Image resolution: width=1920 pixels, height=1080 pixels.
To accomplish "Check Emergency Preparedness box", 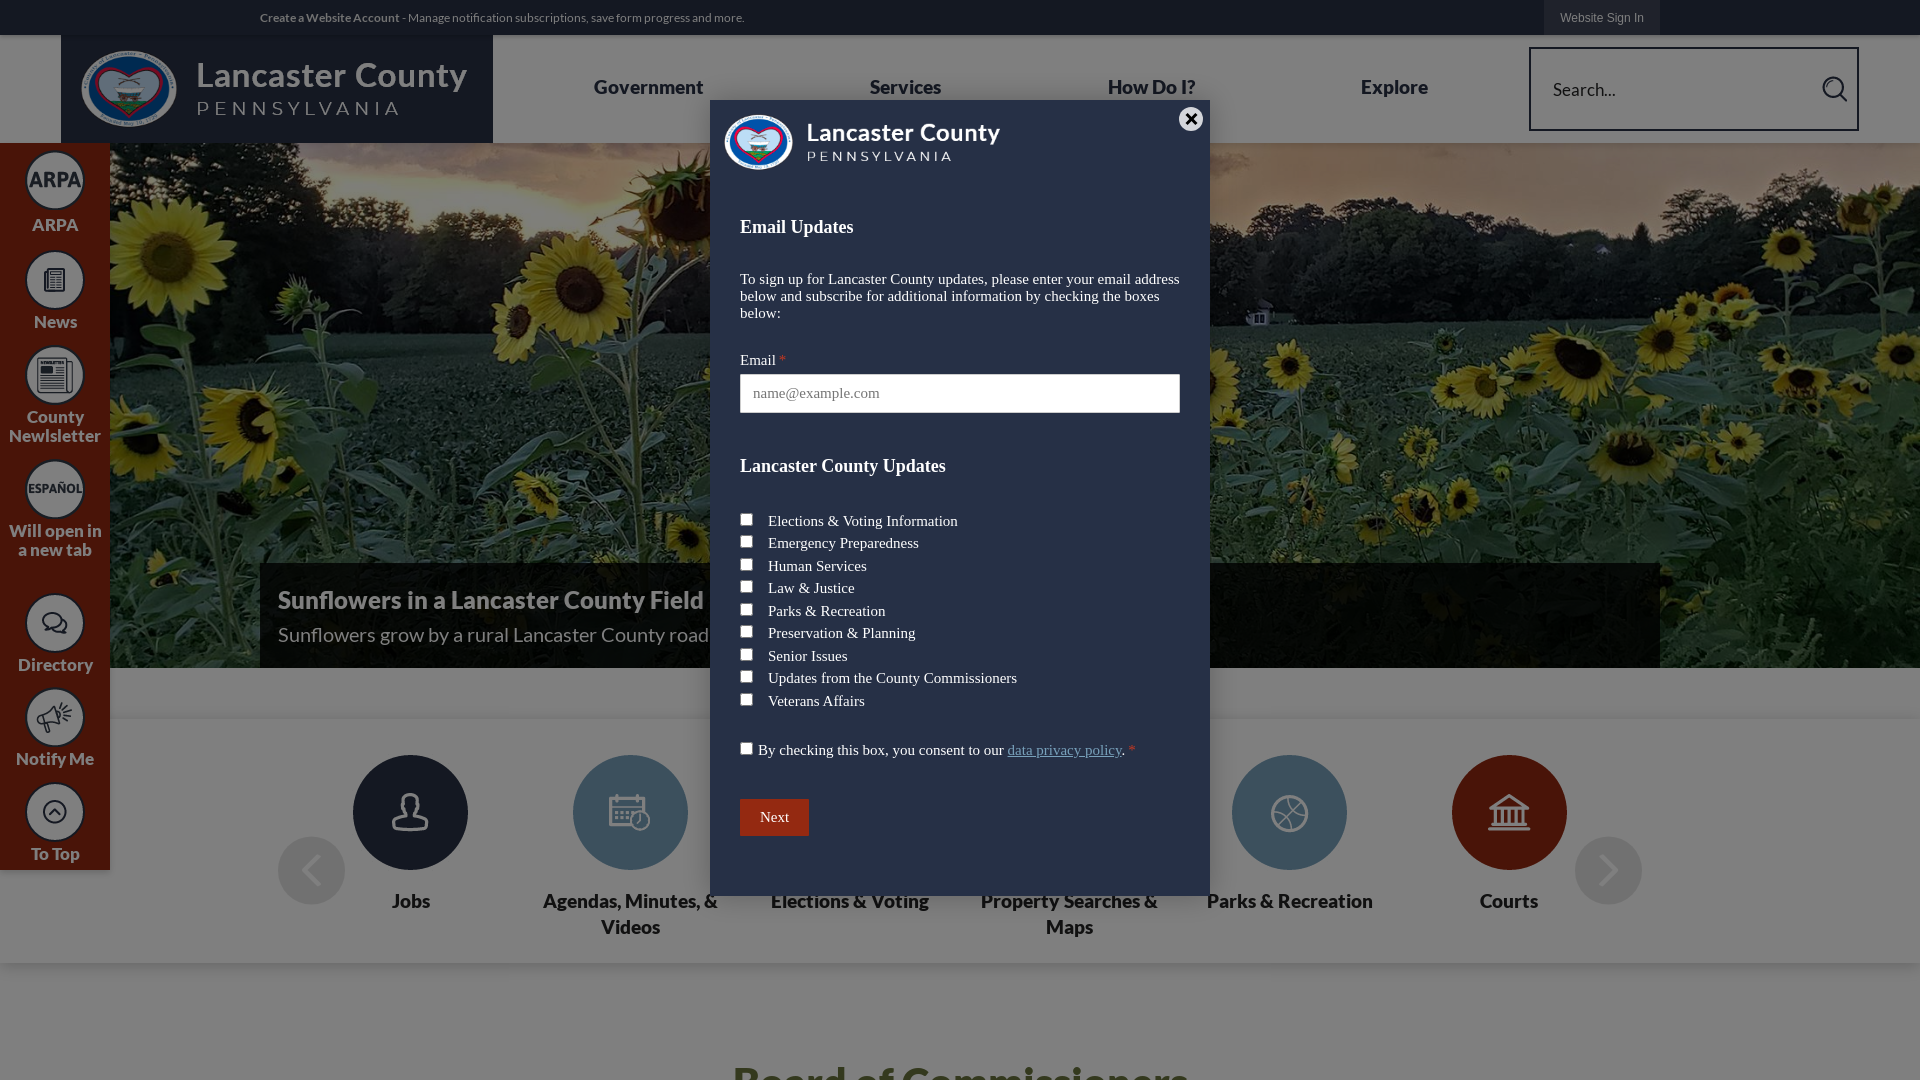I will [x=746, y=542].
